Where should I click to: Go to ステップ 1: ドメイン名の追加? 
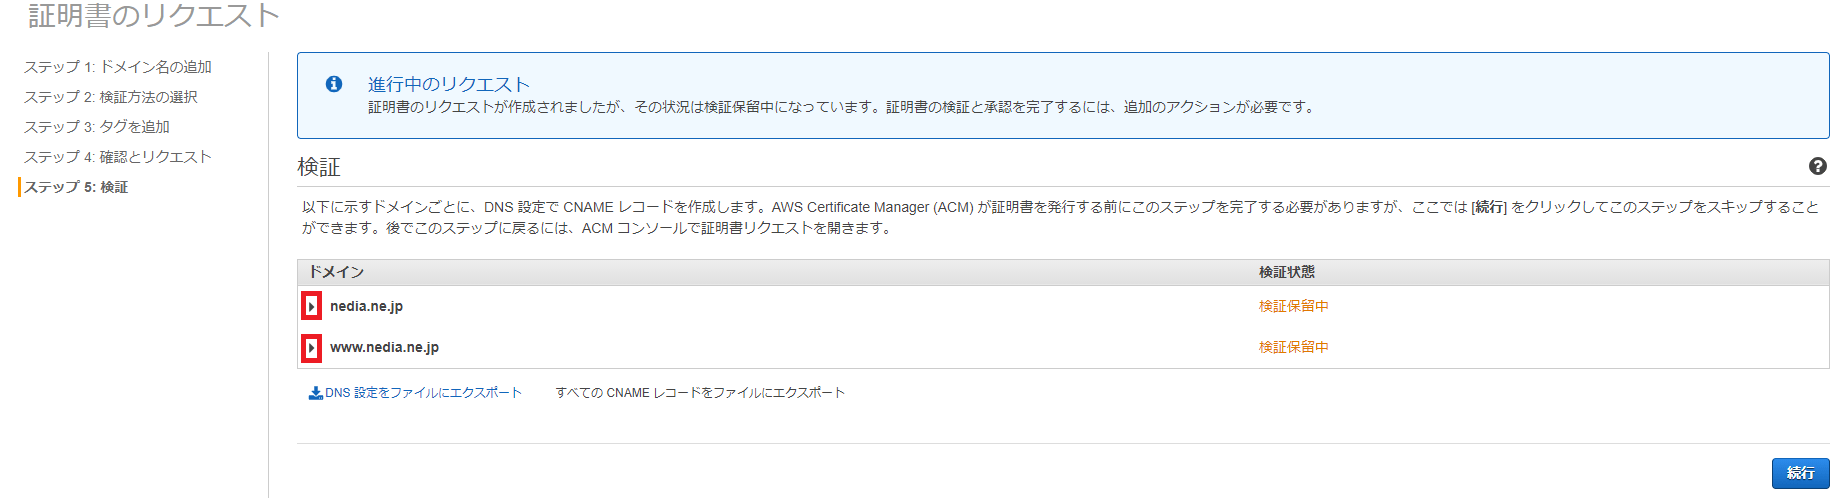click(x=118, y=67)
